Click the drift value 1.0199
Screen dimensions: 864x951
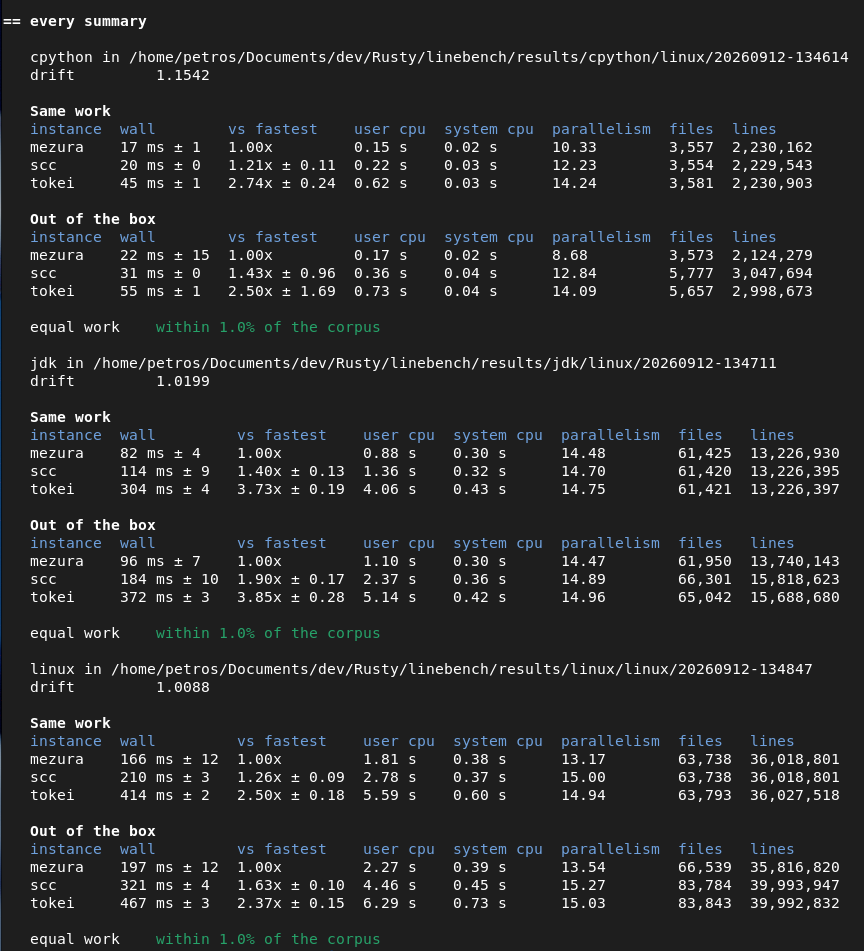click(x=183, y=381)
